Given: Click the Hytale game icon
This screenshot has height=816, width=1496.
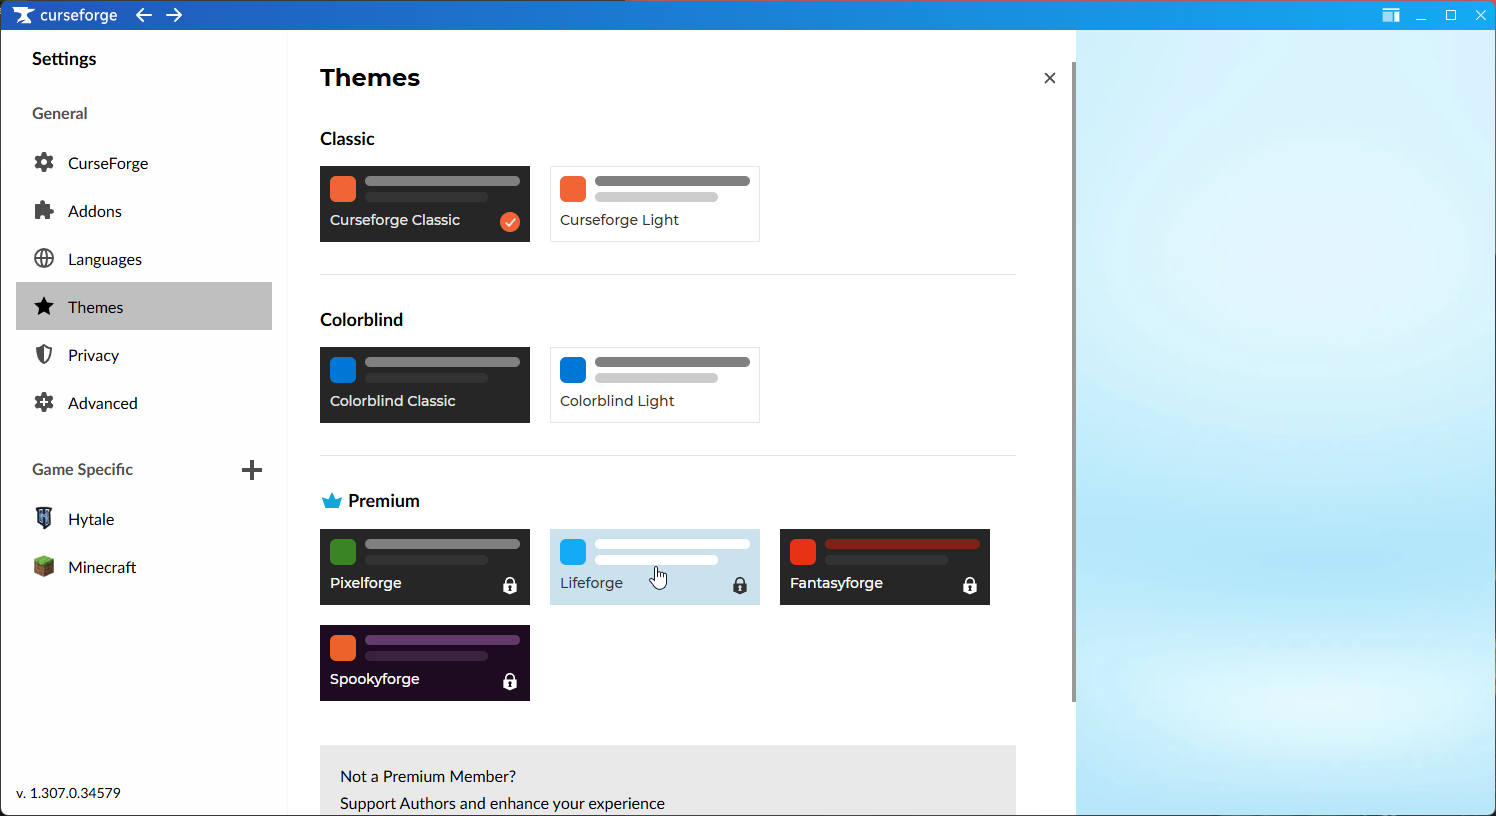Looking at the screenshot, I should 44,518.
